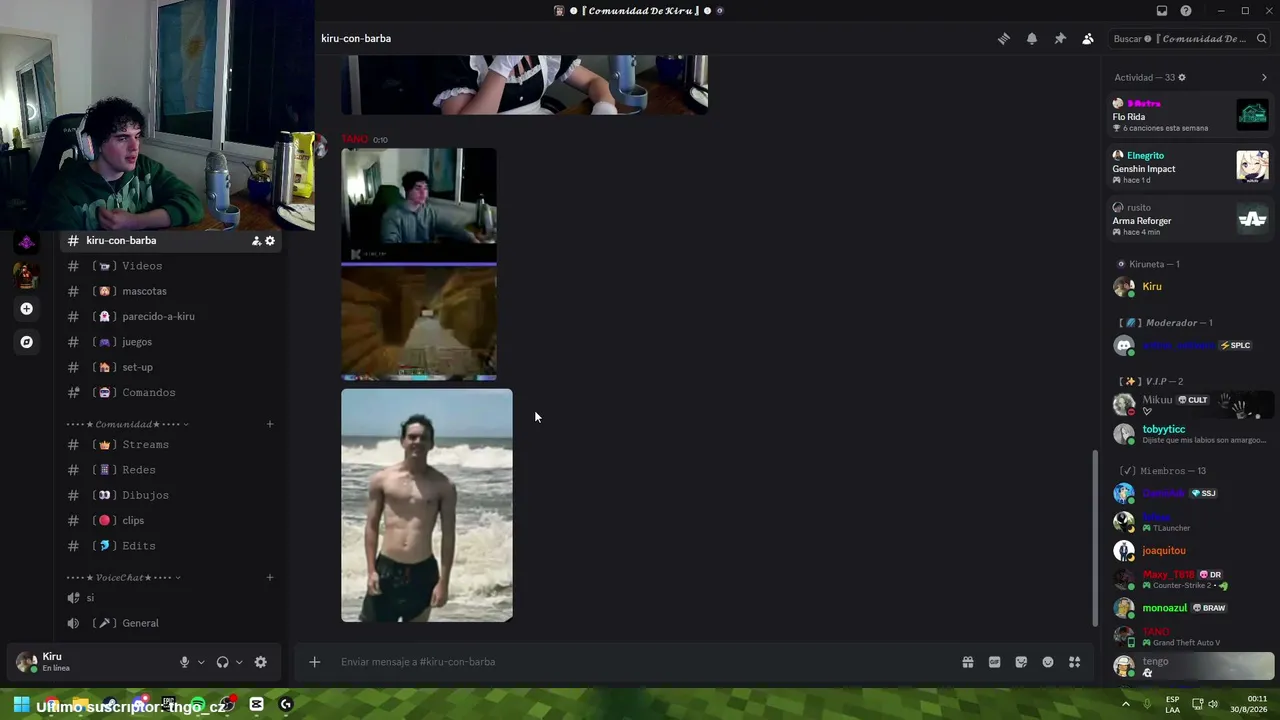Click the Add a Server plus icon
The image size is (1280, 720).
pos(27,309)
